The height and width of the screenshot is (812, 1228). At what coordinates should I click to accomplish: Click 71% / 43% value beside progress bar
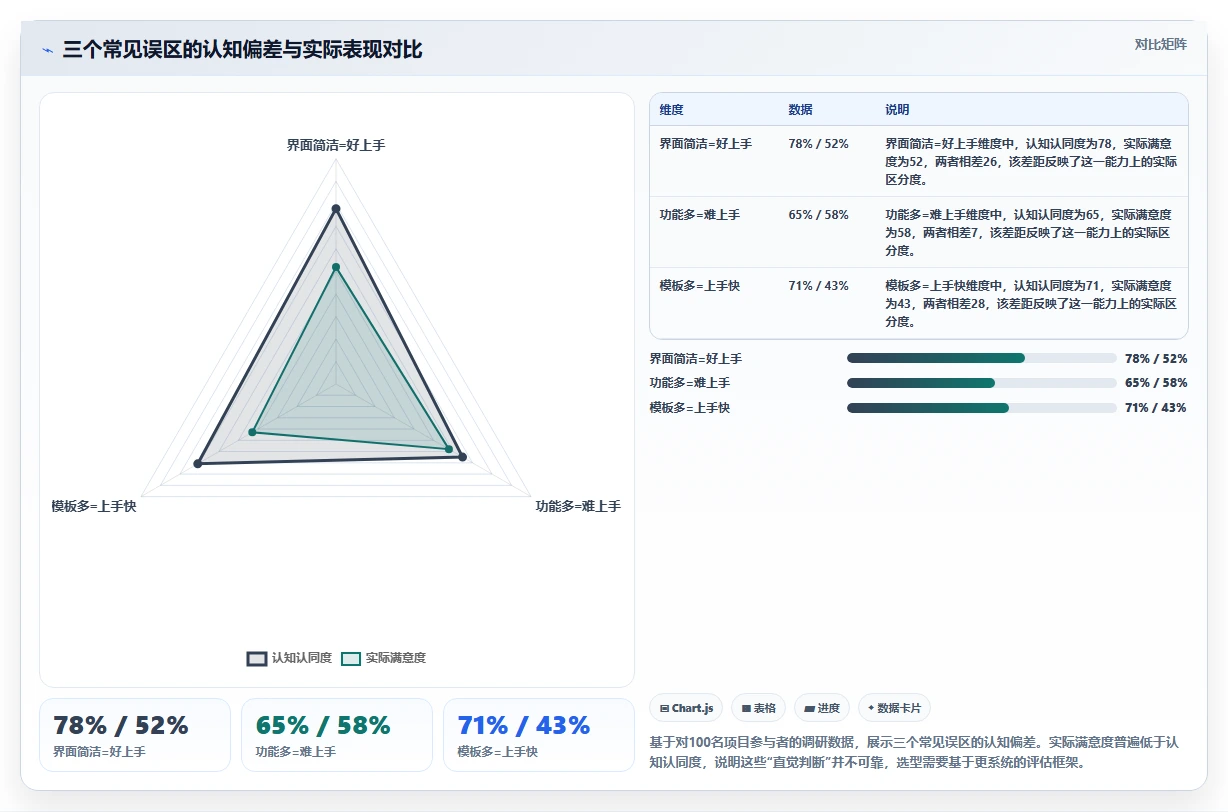(x=1156, y=408)
